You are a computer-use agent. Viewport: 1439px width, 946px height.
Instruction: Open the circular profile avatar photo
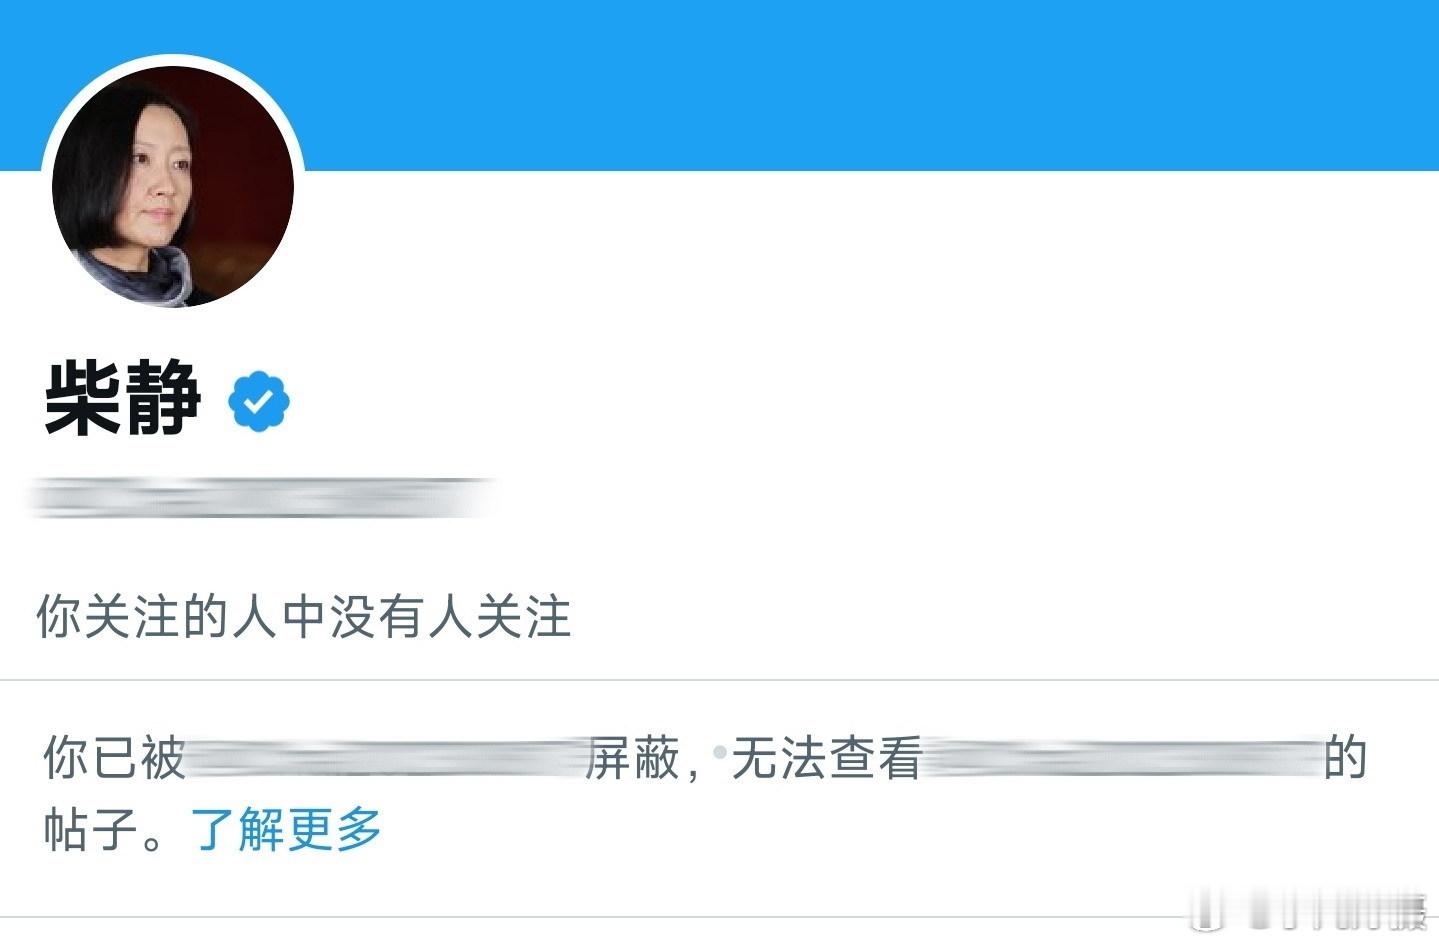coord(173,187)
